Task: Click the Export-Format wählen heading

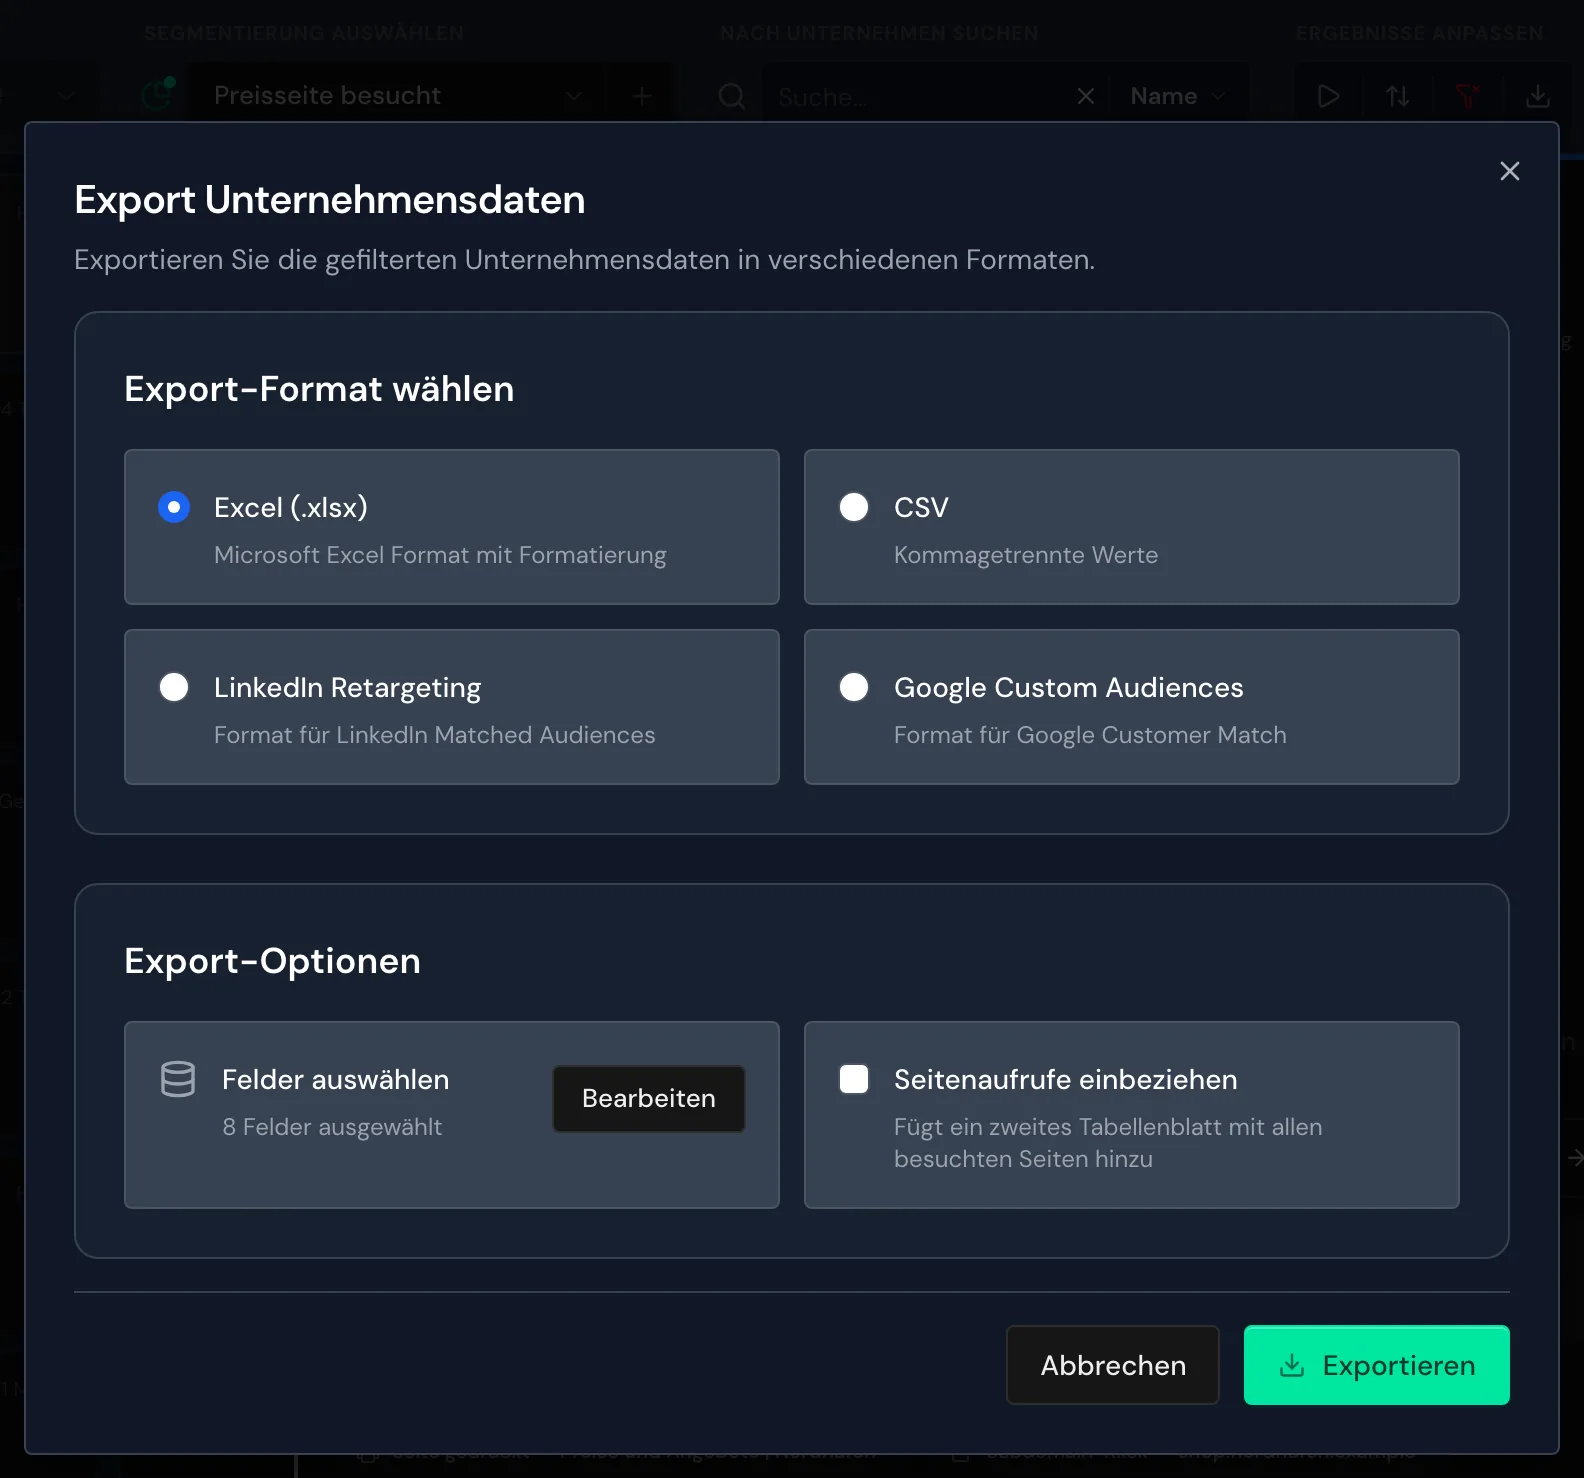Action: point(319,389)
